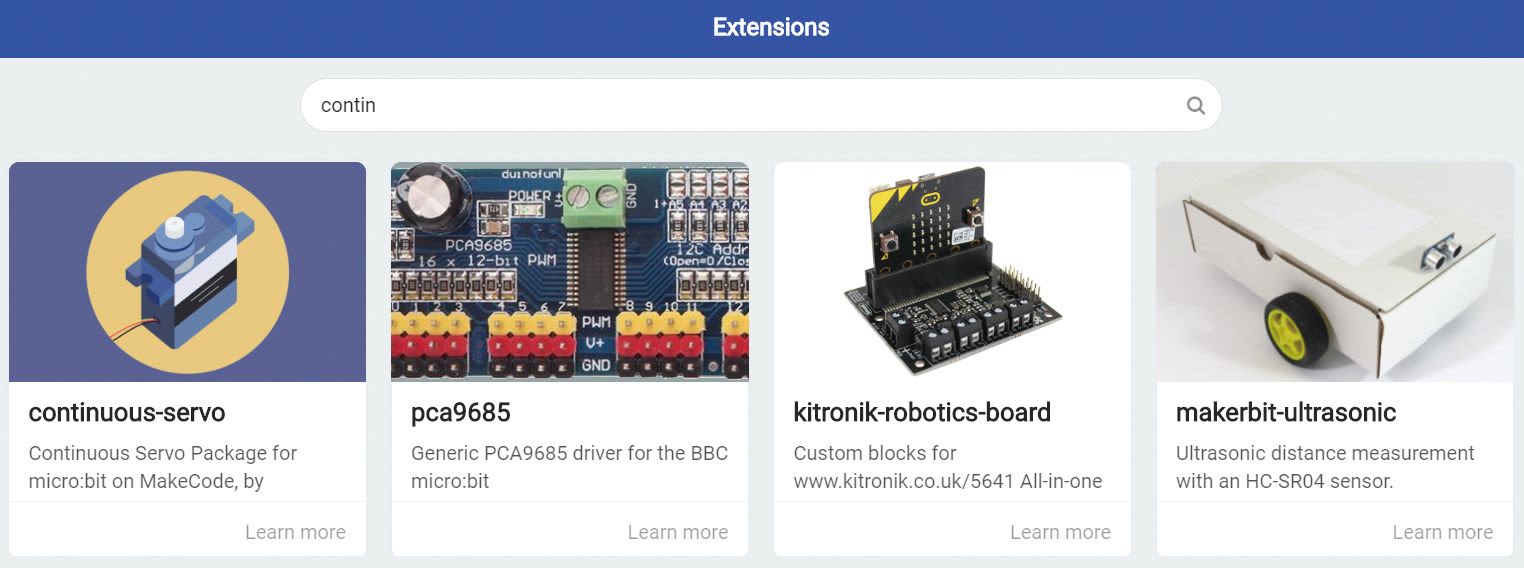
Task: Select the kitronik-robotics-board extension title
Action: (x=922, y=412)
